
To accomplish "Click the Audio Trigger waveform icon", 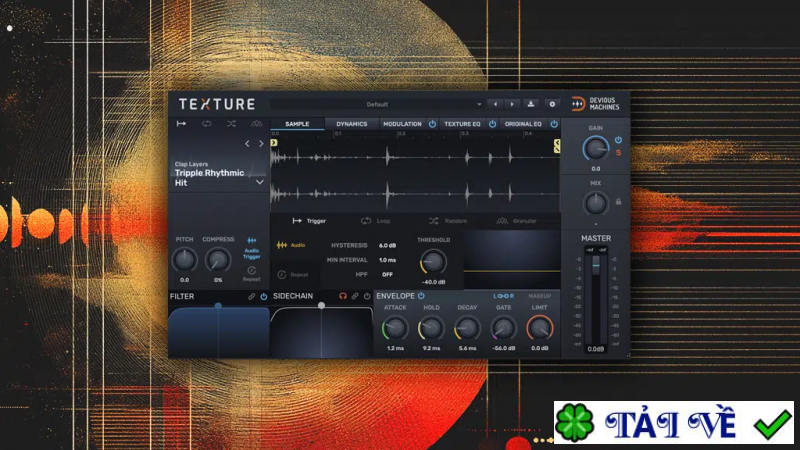I will click(252, 240).
